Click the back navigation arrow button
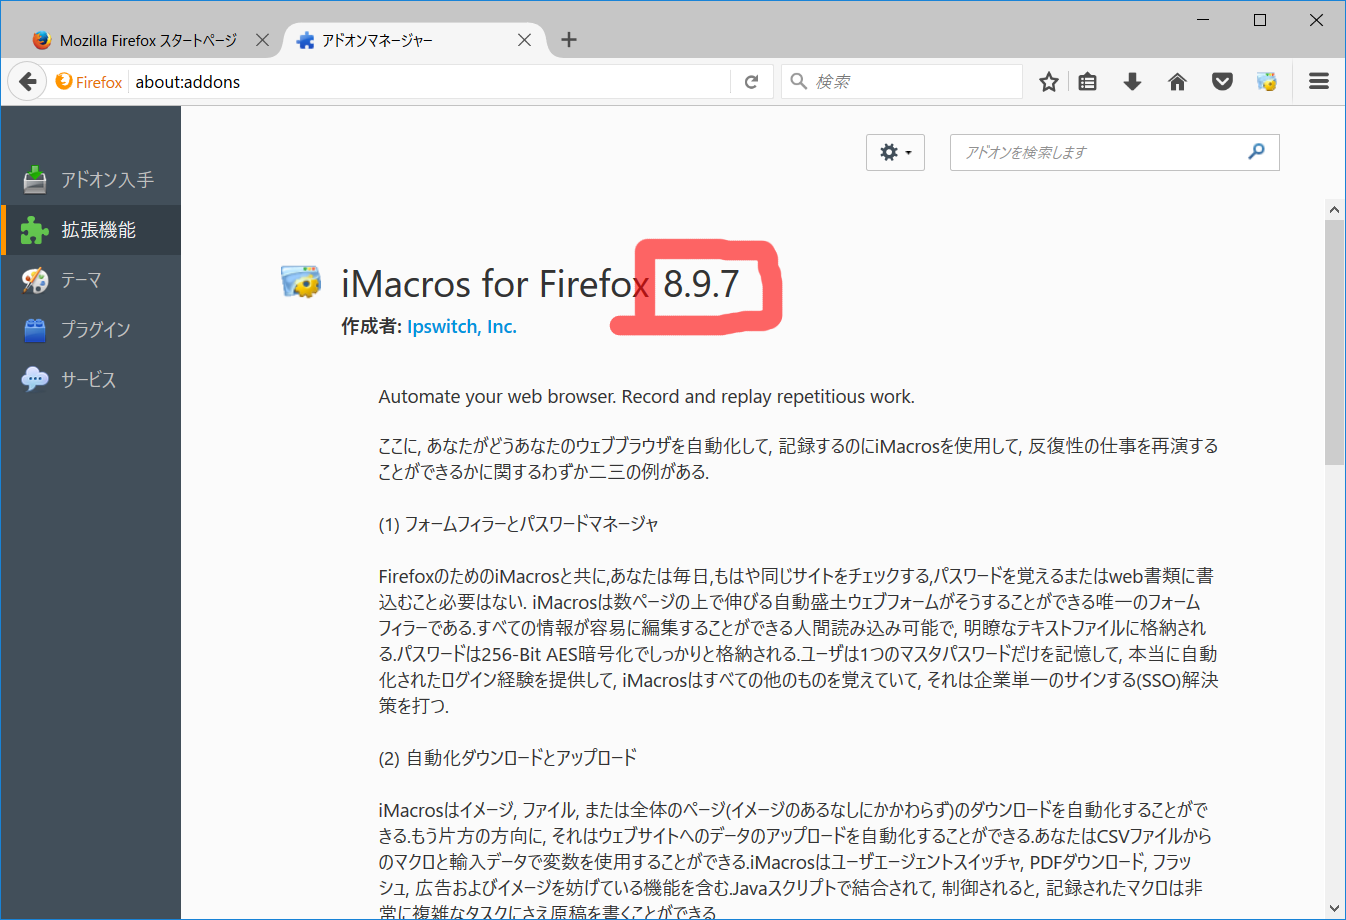The image size is (1346, 920). click(28, 82)
